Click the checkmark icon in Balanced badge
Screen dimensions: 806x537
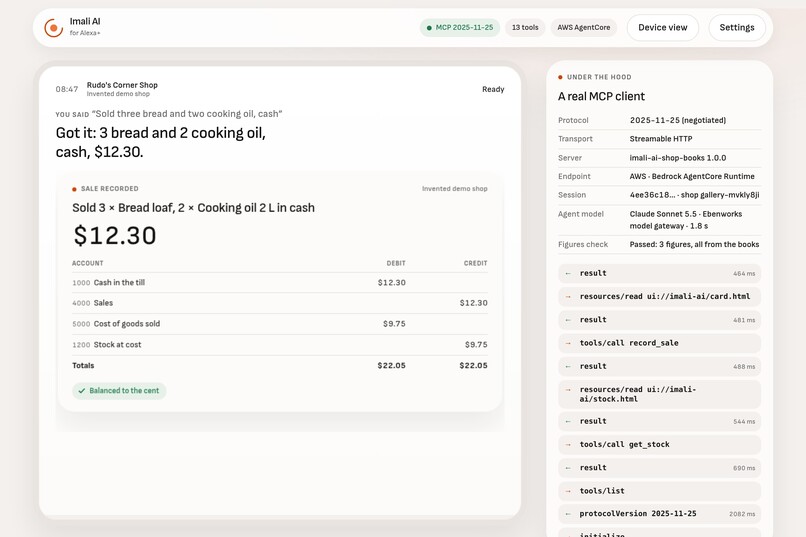point(81,391)
